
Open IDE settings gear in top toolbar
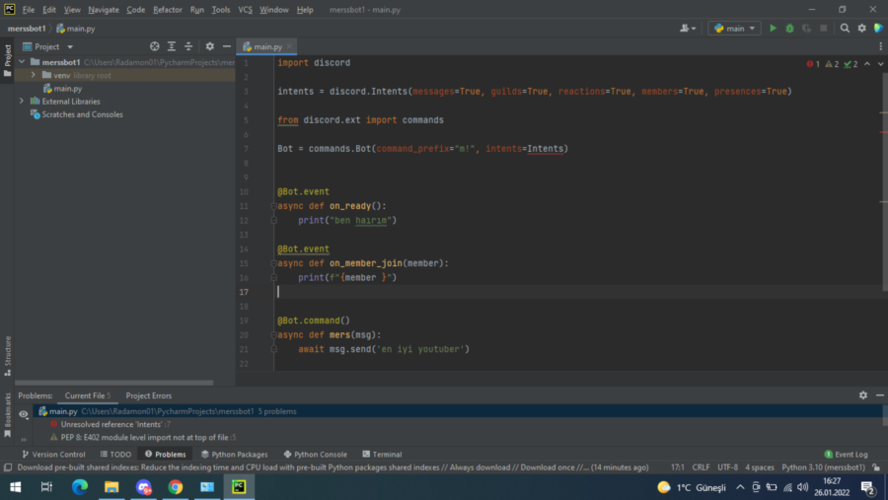coord(861,28)
